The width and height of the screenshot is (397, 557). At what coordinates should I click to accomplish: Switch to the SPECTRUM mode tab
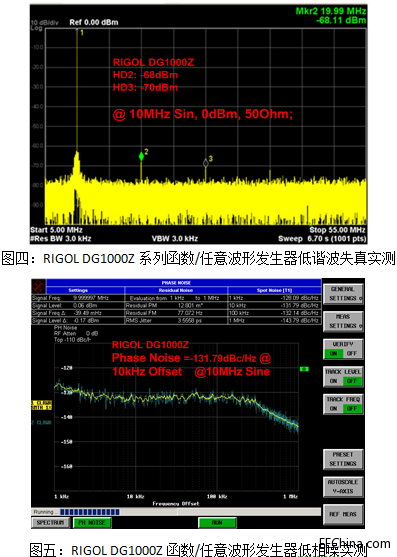[x=50, y=523]
